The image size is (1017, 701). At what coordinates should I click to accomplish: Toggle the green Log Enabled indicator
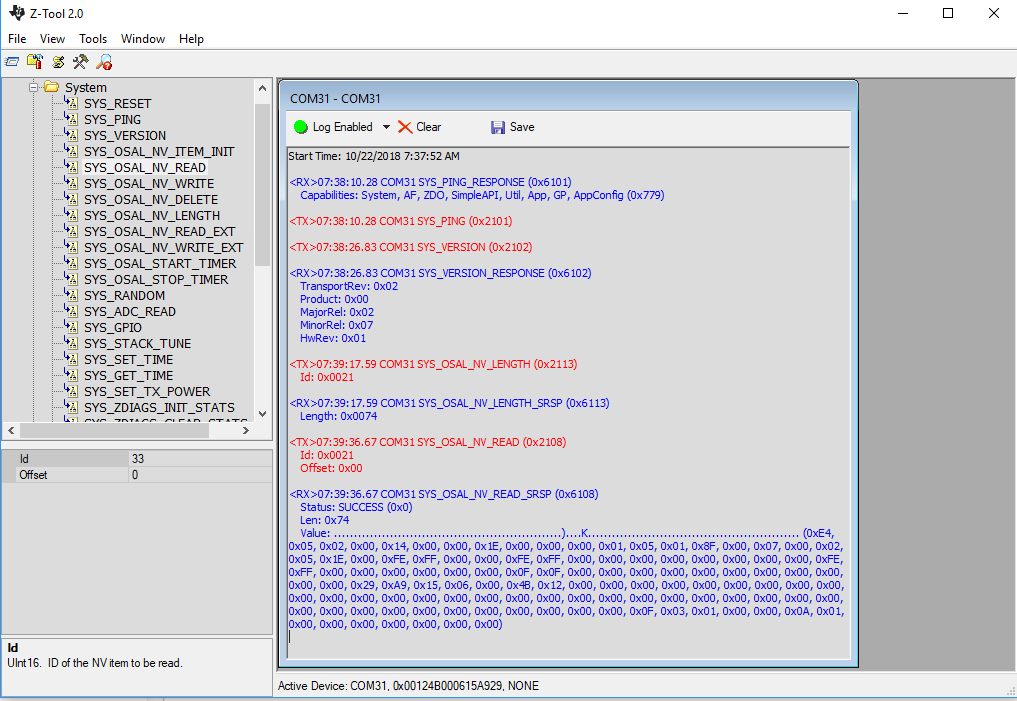[300, 127]
